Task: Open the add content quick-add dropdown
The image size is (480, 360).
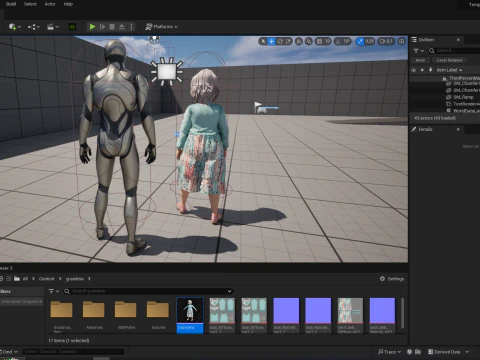Action: [15, 27]
